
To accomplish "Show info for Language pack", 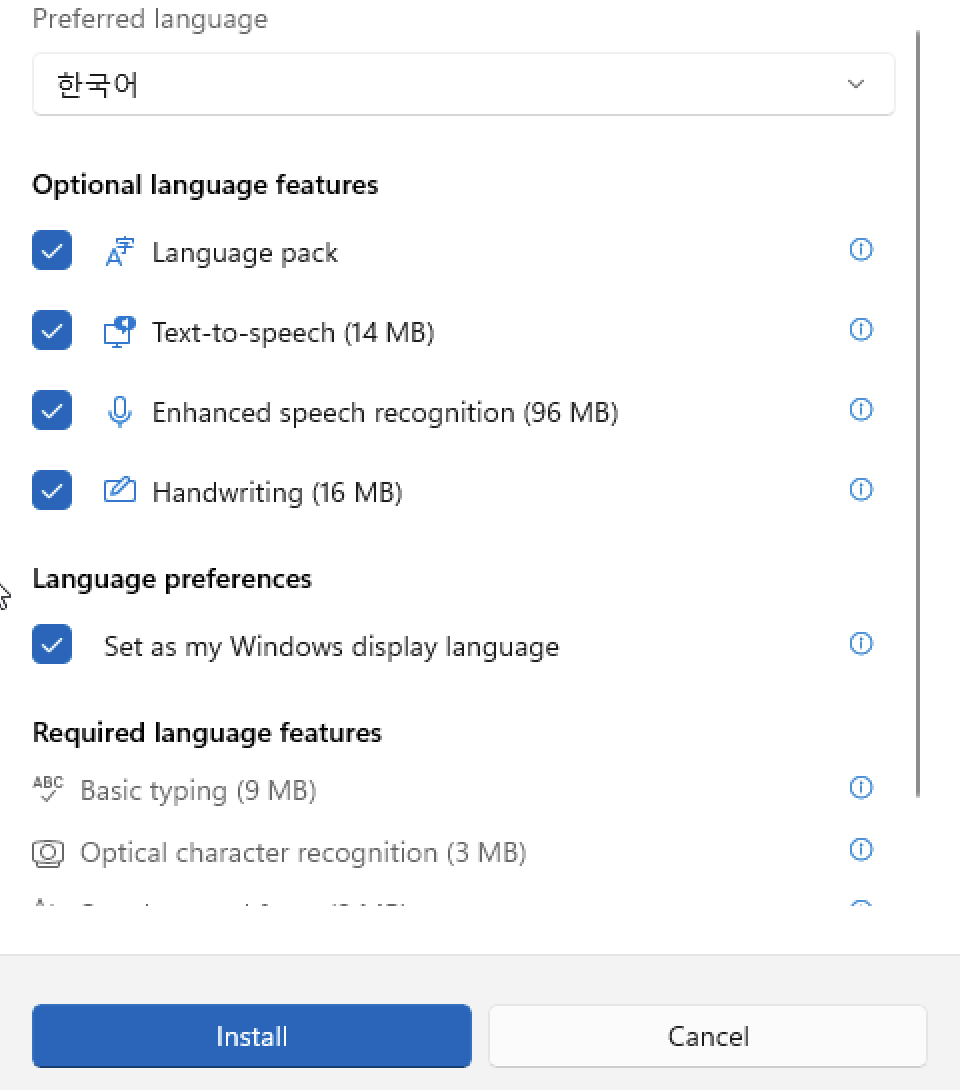I will (861, 250).
